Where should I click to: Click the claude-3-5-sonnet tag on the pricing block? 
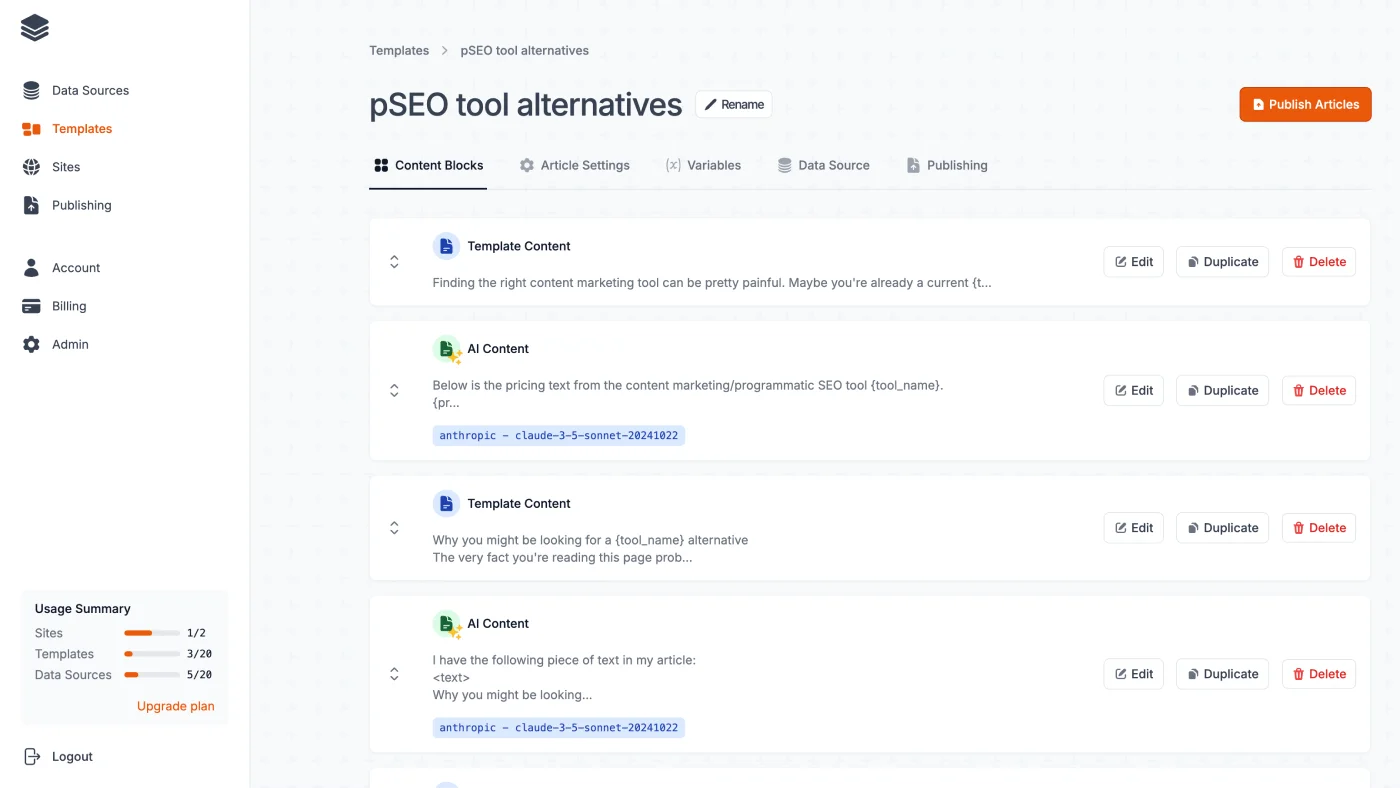tap(558, 436)
